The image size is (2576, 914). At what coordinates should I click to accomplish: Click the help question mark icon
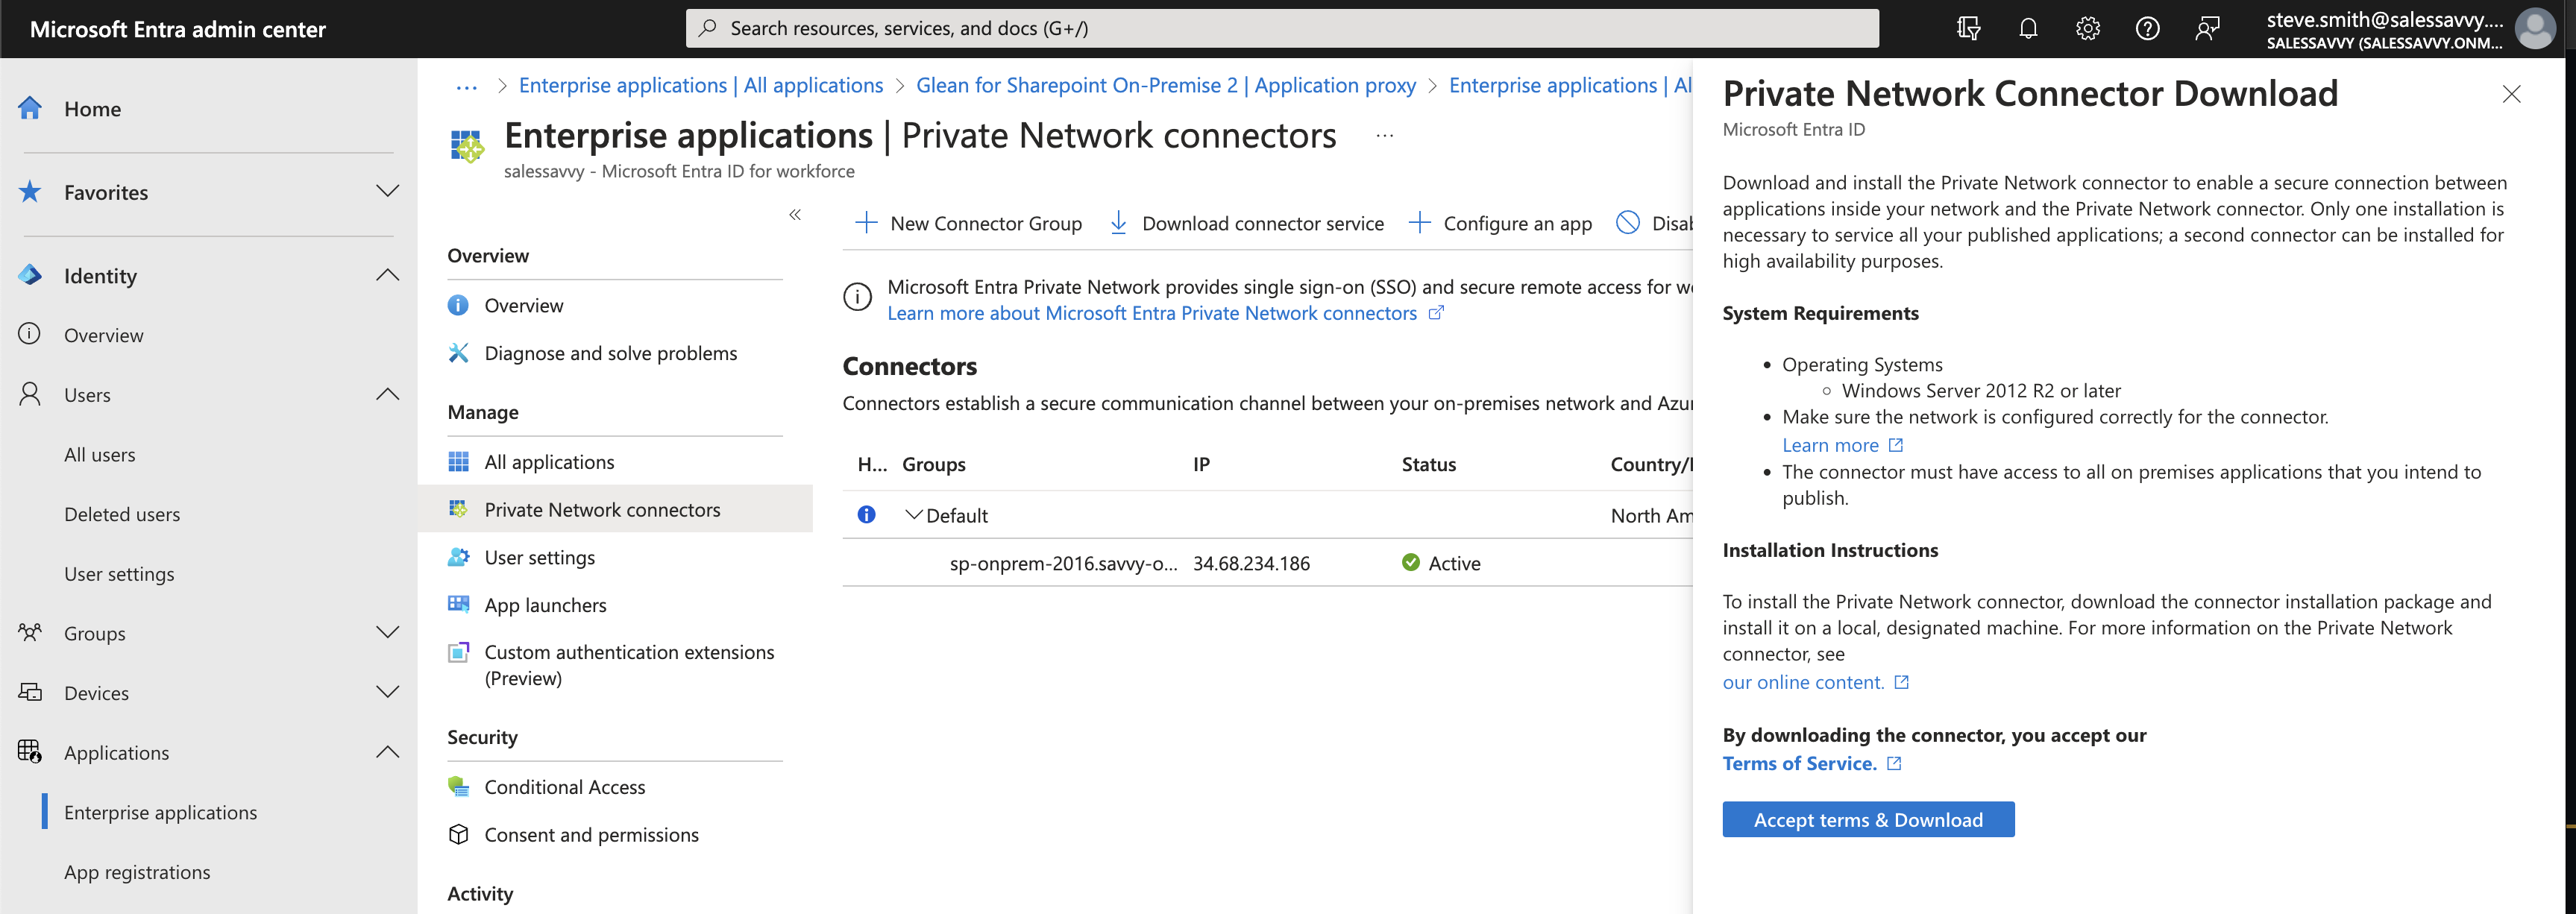coord(2147,28)
